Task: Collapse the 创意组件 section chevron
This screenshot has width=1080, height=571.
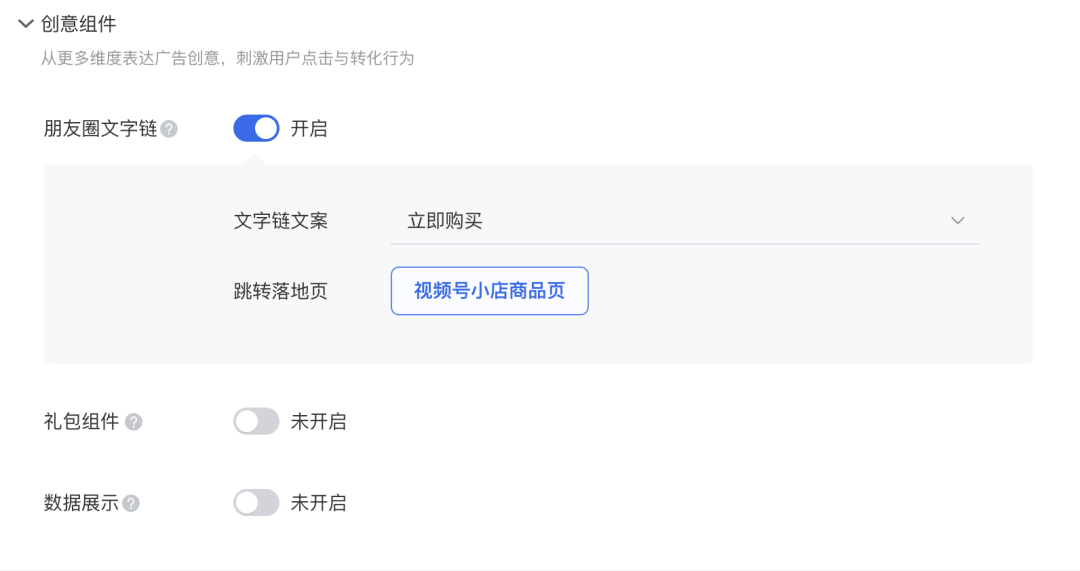Action: tap(26, 24)
